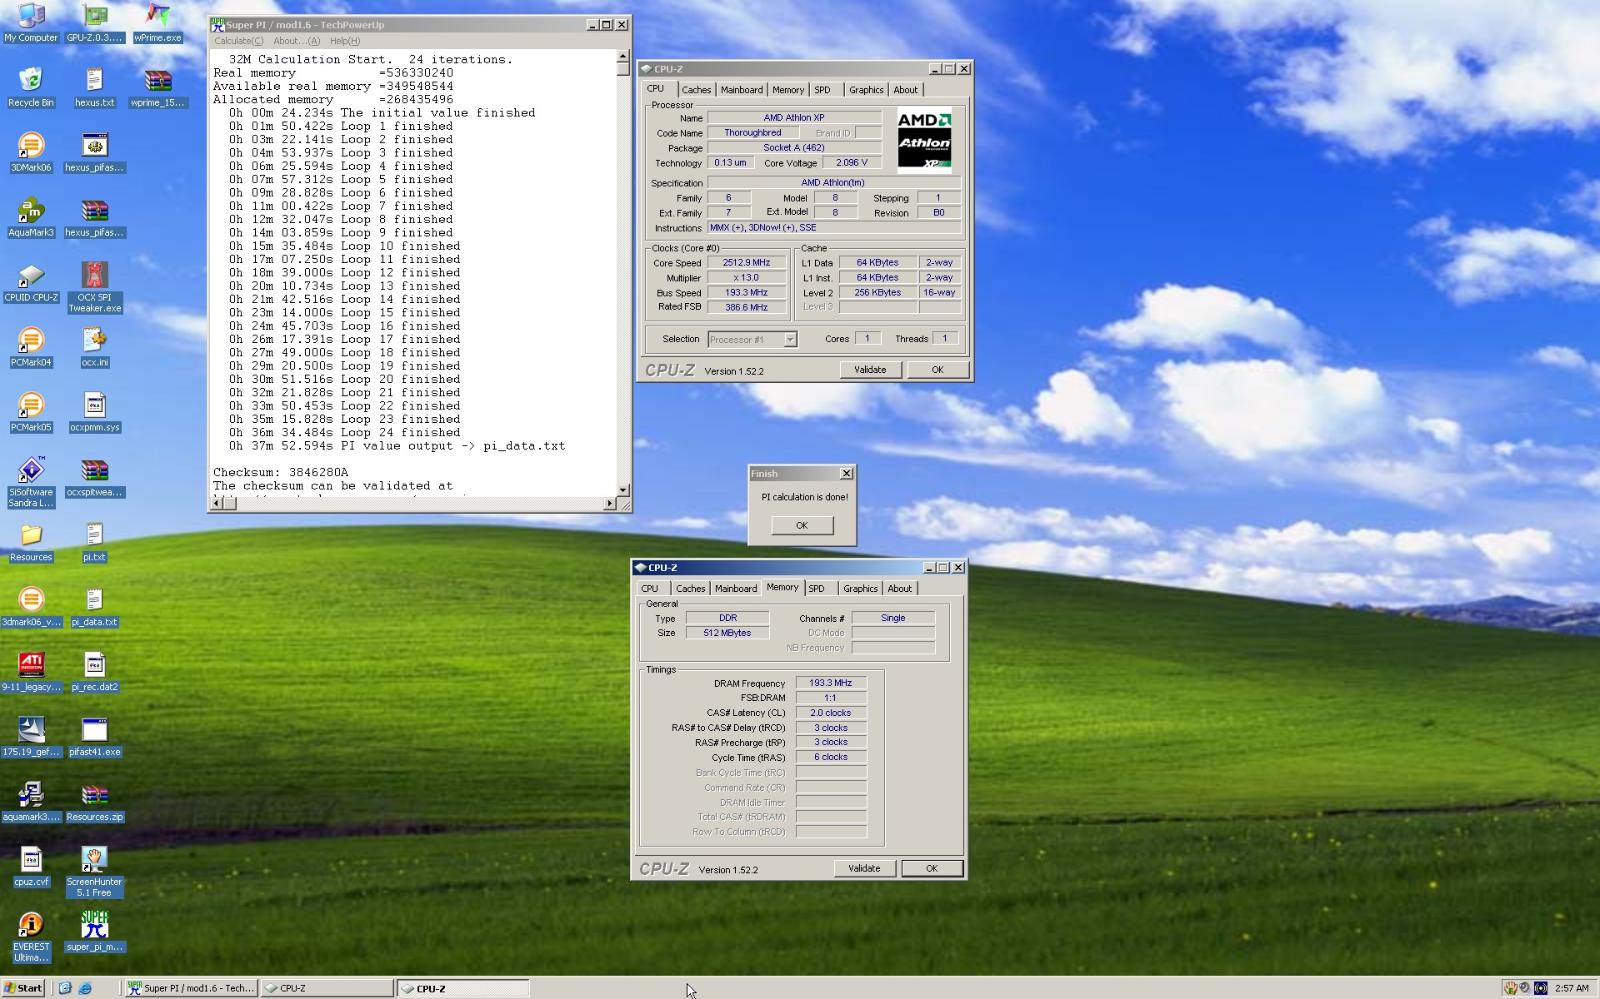Click Super PI scrollbar up arrow
This screenshot has height=999, width=1600.
click(x=624, y=57)
